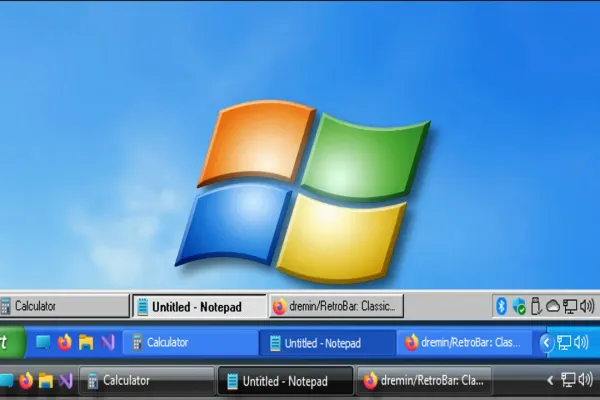Click Show Desktop icon in Vista dark quick launch
The width and height of the screenshot is (600, 400).
pyautogui.click(x=7, y=380)
